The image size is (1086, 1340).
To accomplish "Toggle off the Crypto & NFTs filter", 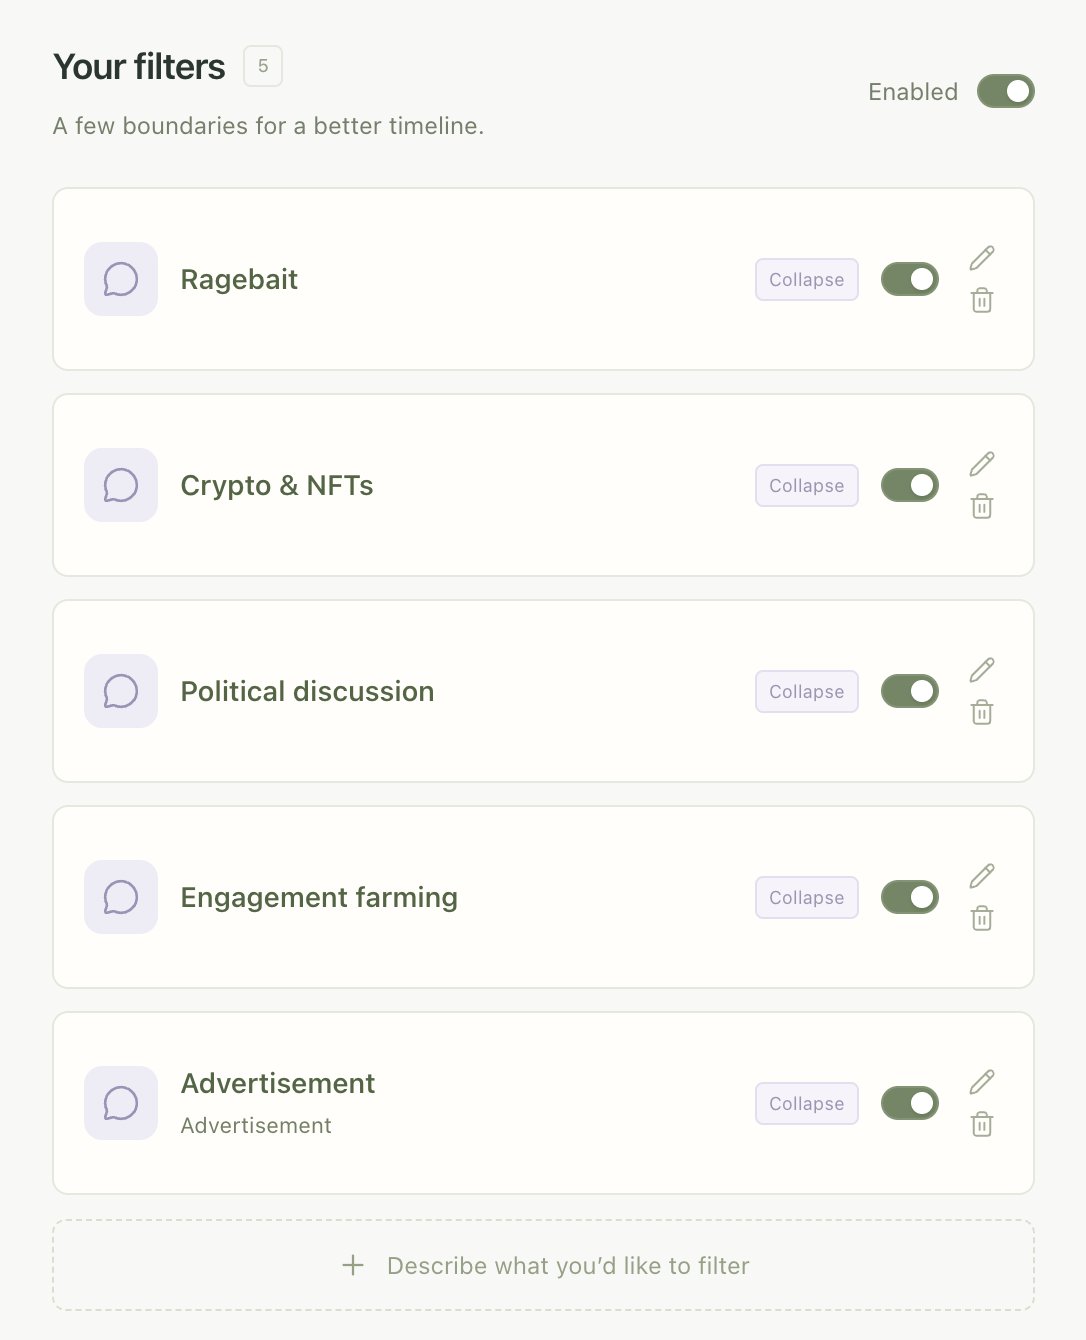I will tap(909, 485).
